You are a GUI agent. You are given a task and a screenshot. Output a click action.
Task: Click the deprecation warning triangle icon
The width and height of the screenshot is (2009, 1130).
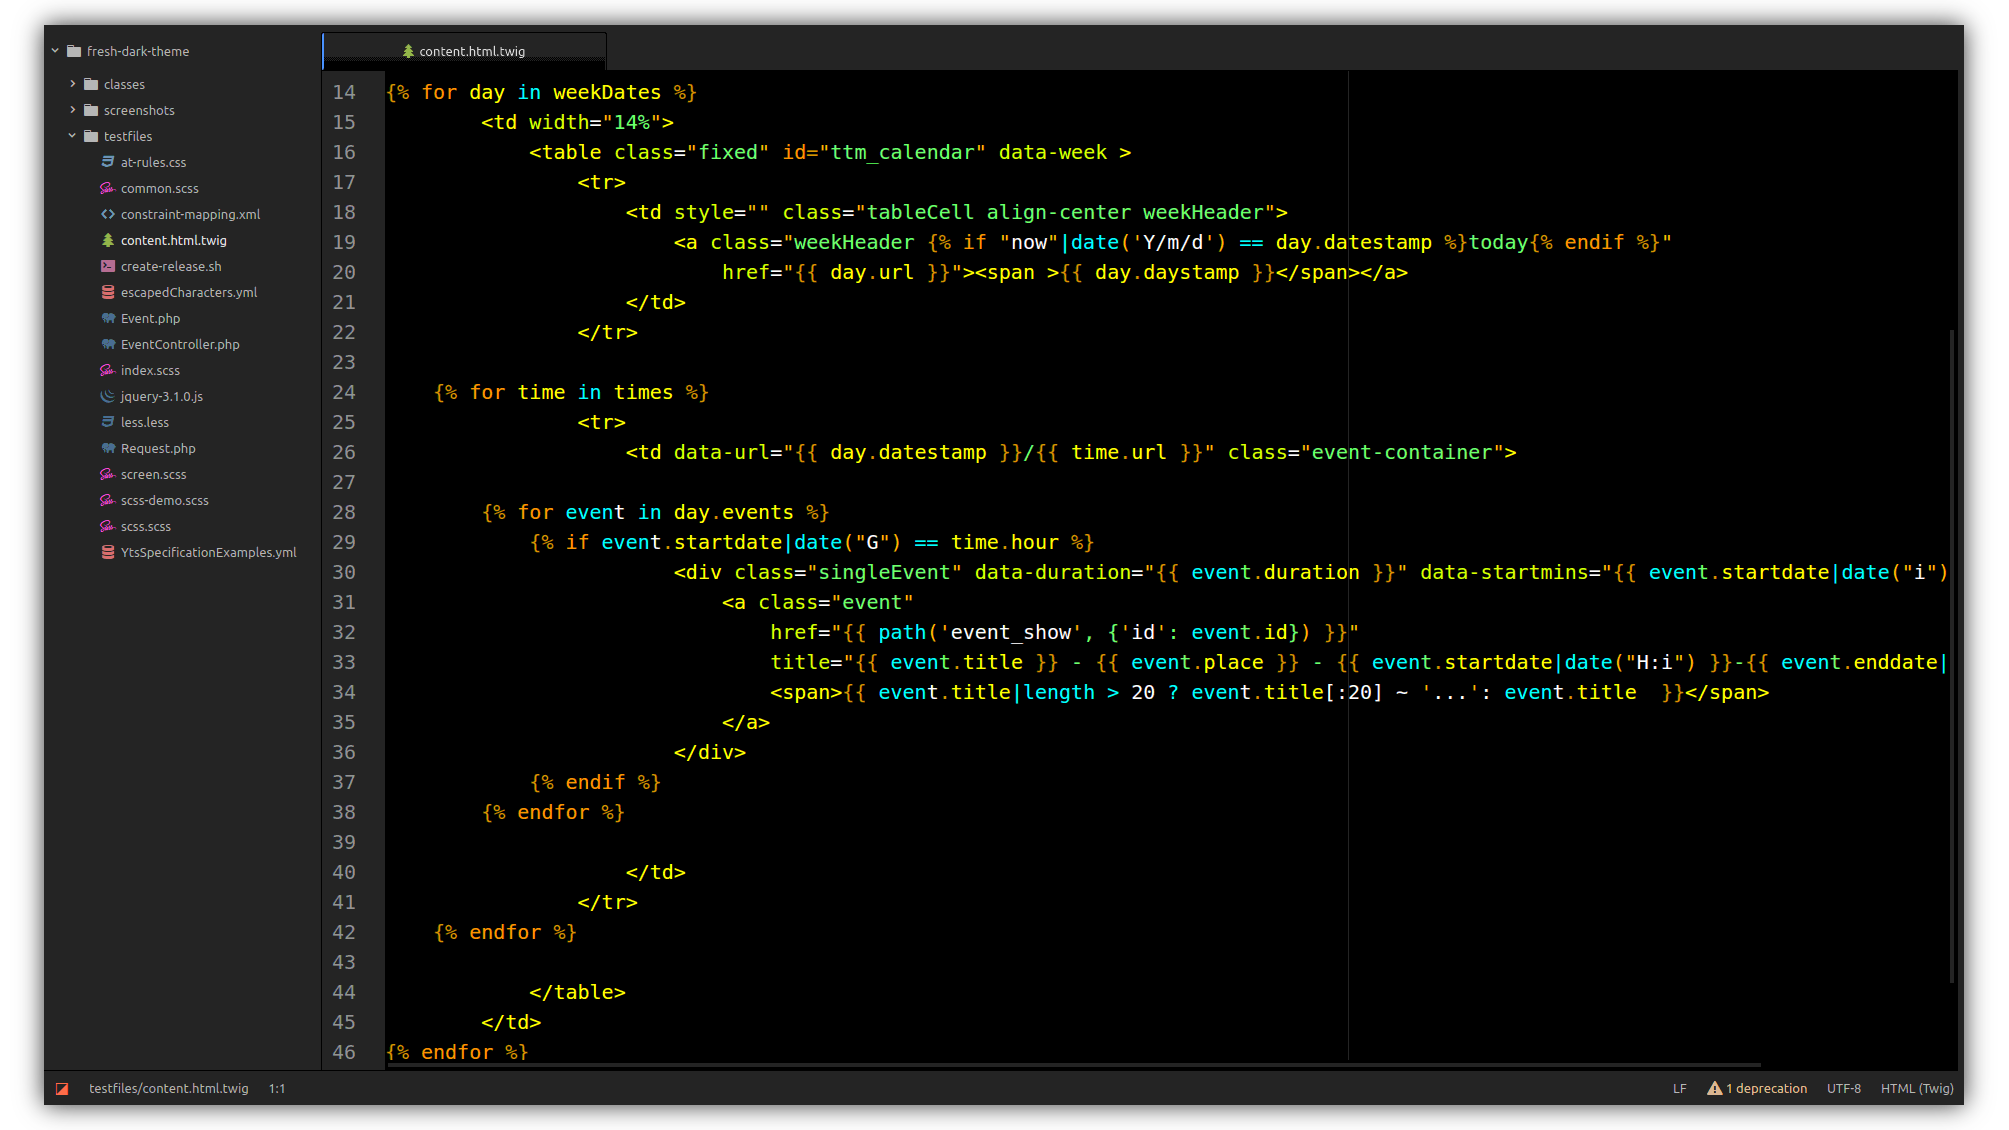(x=1714, y=1088)
